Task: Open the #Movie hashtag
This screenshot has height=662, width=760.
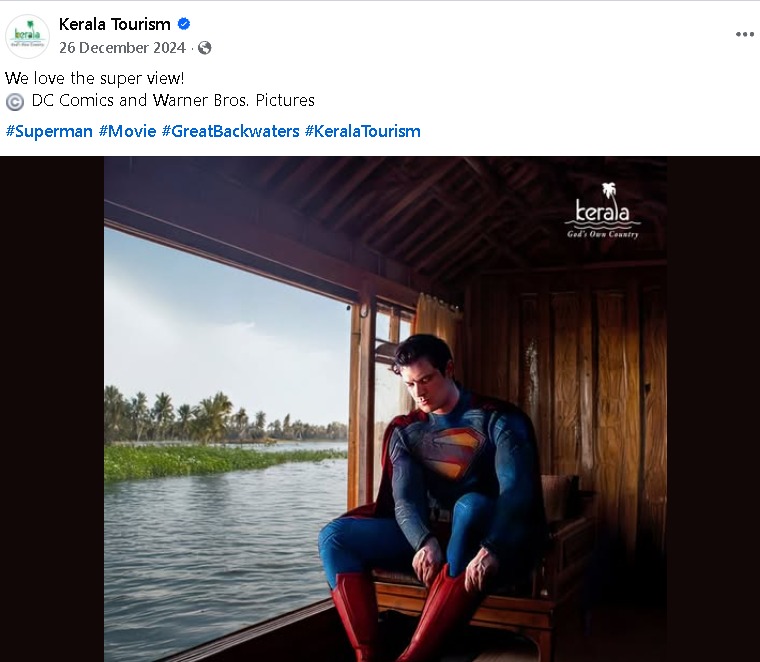Action: tap(127, 131)
